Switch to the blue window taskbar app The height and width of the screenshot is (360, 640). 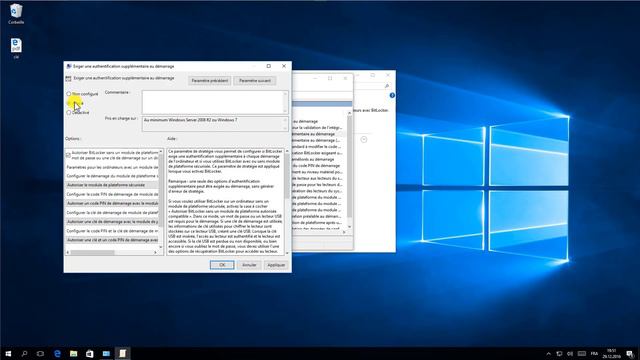tap(106, 353)
